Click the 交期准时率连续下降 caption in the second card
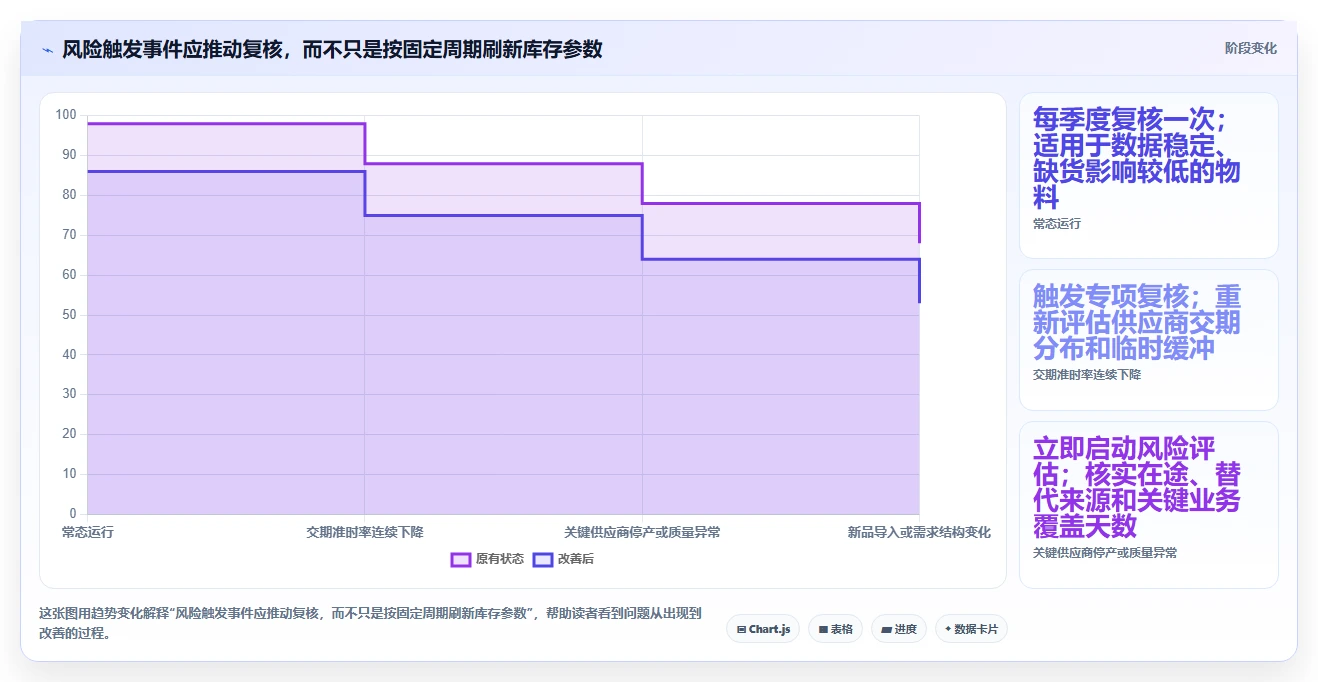This screenshot has width=1318, height=682. point(1086,375)
